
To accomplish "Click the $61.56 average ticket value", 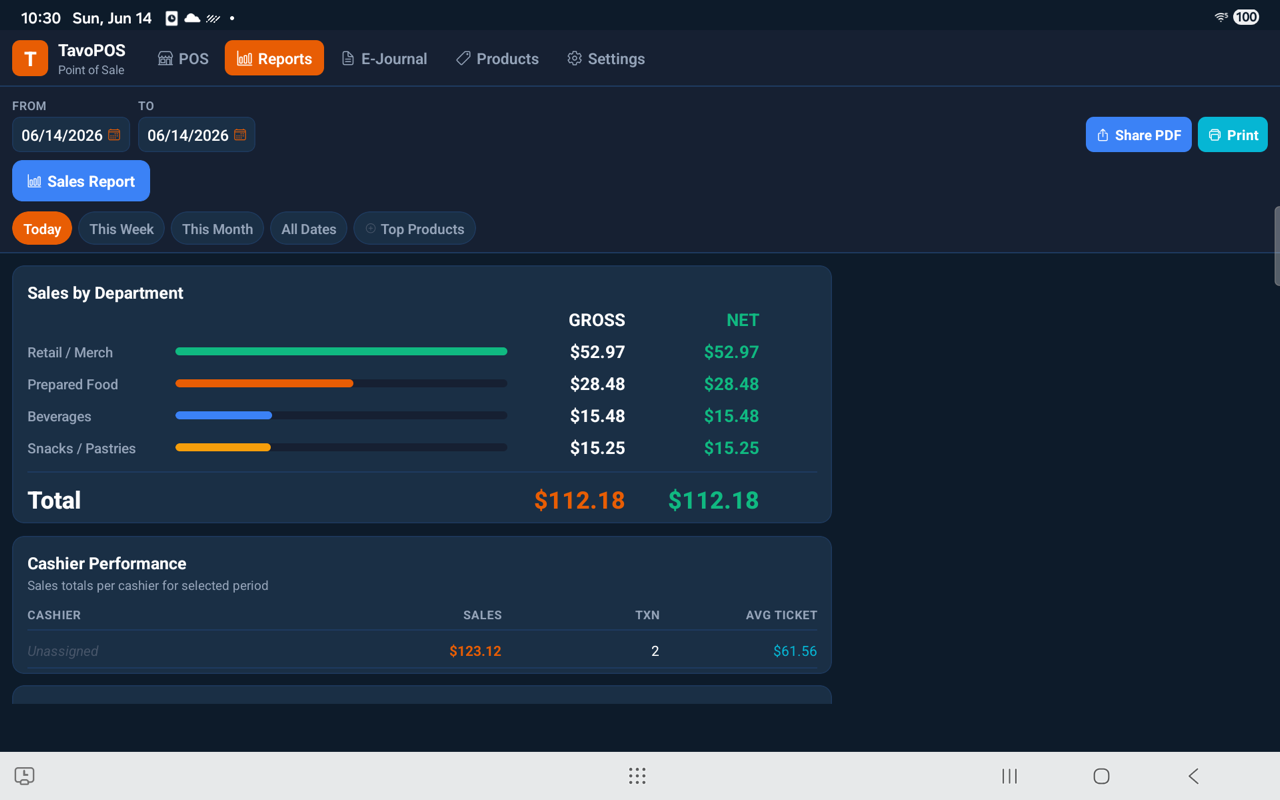I will (795, 651).
